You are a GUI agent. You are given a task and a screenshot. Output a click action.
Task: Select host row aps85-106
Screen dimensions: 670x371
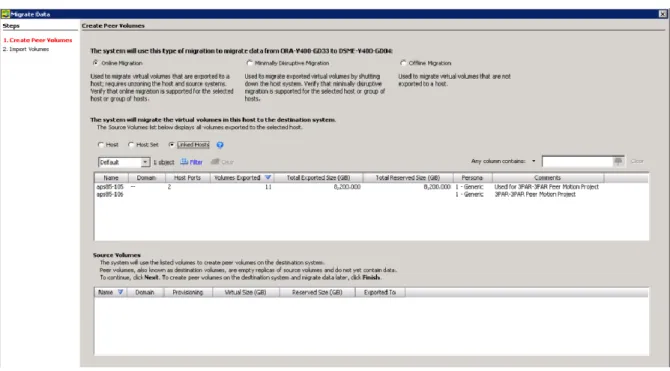click(371, 194)
